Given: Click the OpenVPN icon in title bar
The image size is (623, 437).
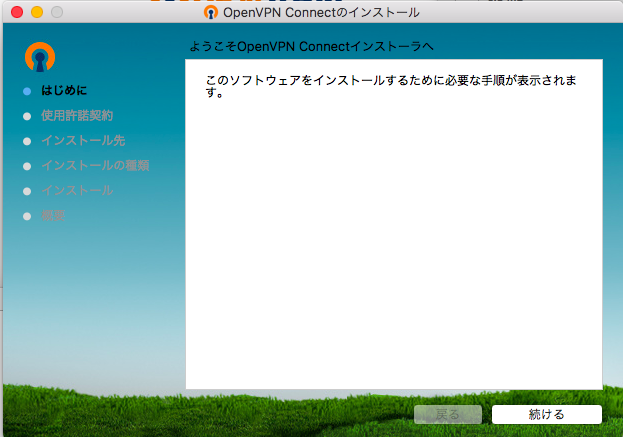Looking at the screenshot, I should pos(211,12).
